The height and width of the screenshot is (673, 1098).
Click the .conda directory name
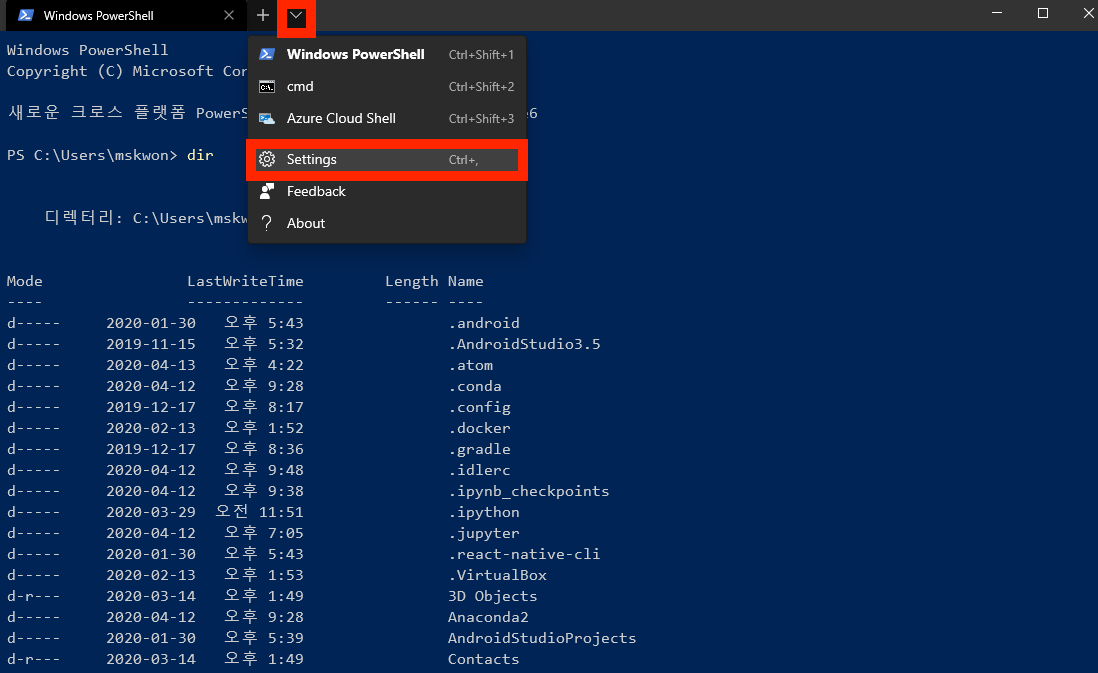pos(475,386)
